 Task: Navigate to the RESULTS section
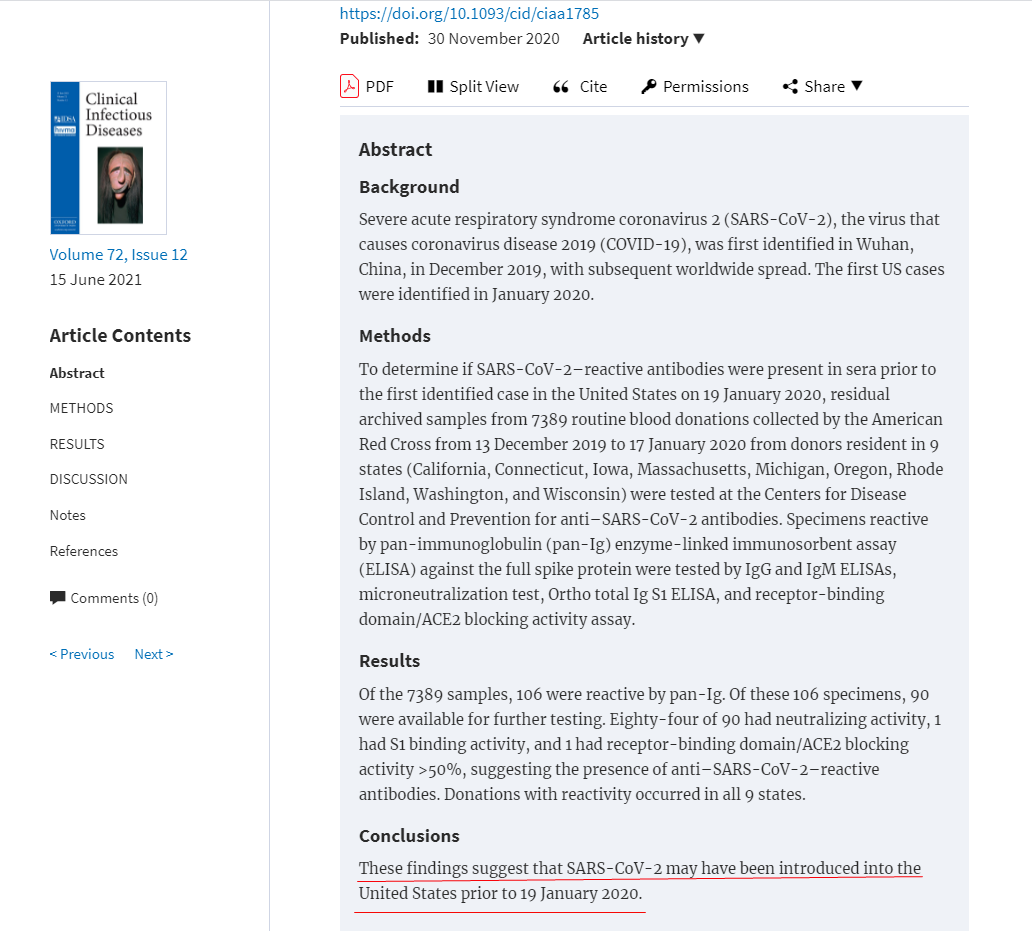[77, 444]
